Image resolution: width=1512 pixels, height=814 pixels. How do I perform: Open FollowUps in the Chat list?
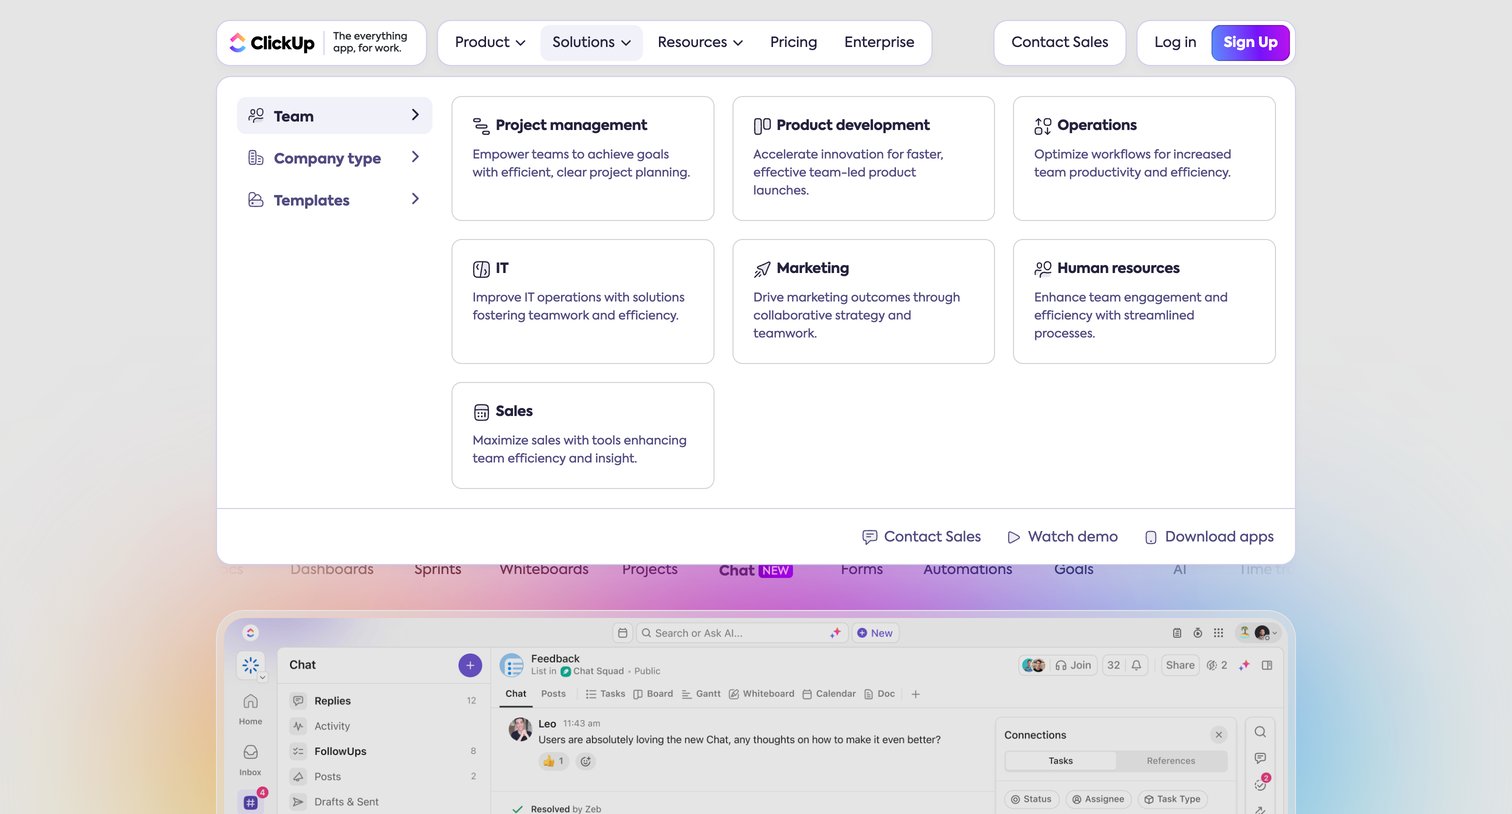coord(384,751)
